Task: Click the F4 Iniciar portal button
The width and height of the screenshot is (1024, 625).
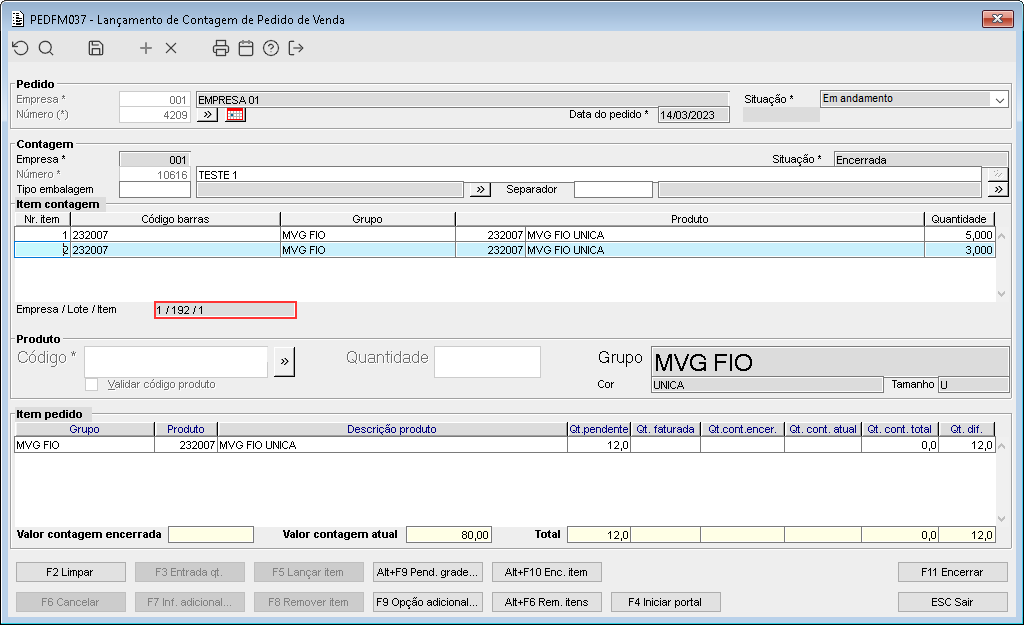Action: (665, 602)
